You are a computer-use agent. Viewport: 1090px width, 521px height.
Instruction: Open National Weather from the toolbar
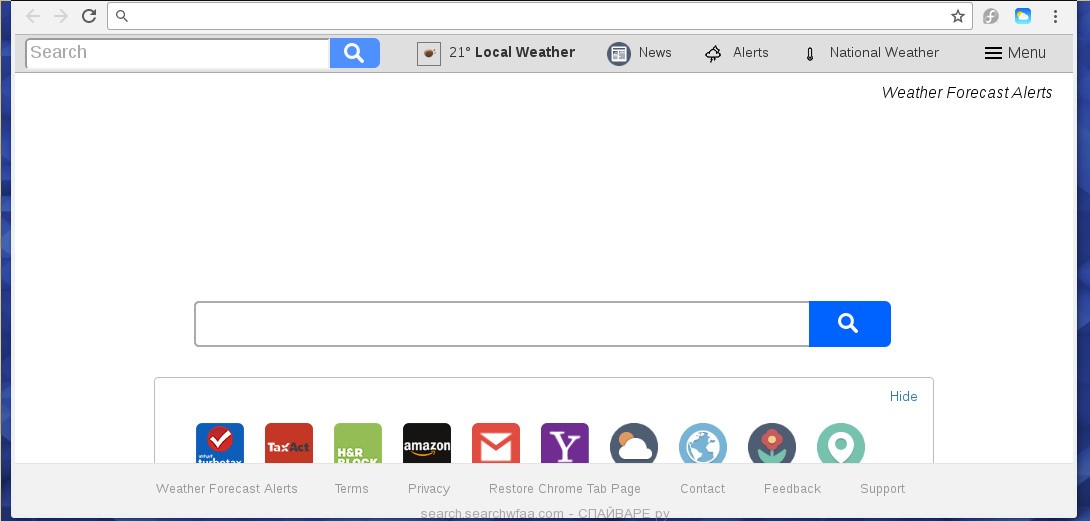[x=871, y=53]
